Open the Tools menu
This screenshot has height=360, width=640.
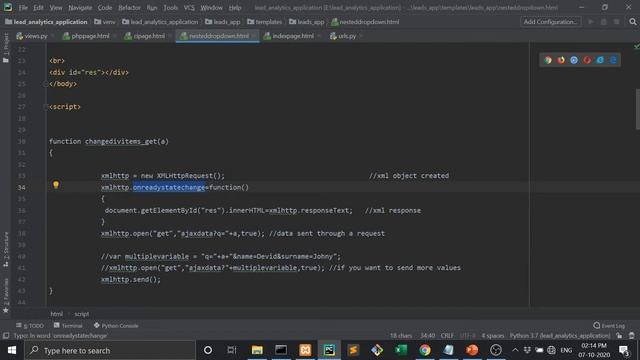pyautogui.click(x=171, y=7)
